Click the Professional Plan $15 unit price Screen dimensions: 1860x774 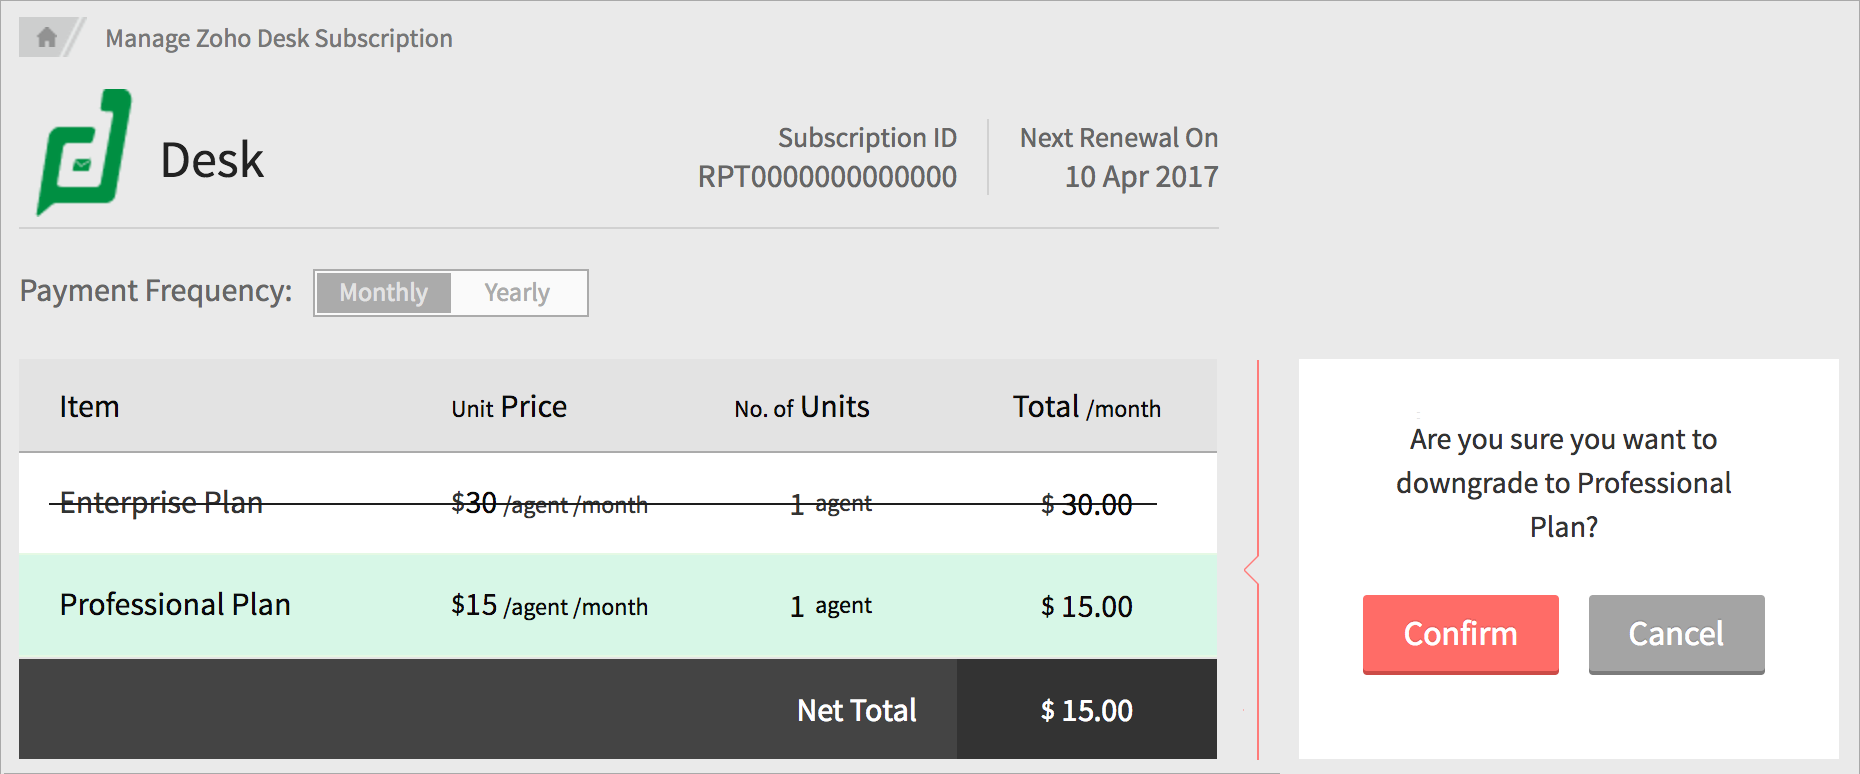pyautogui.click(x=549, y=605)
